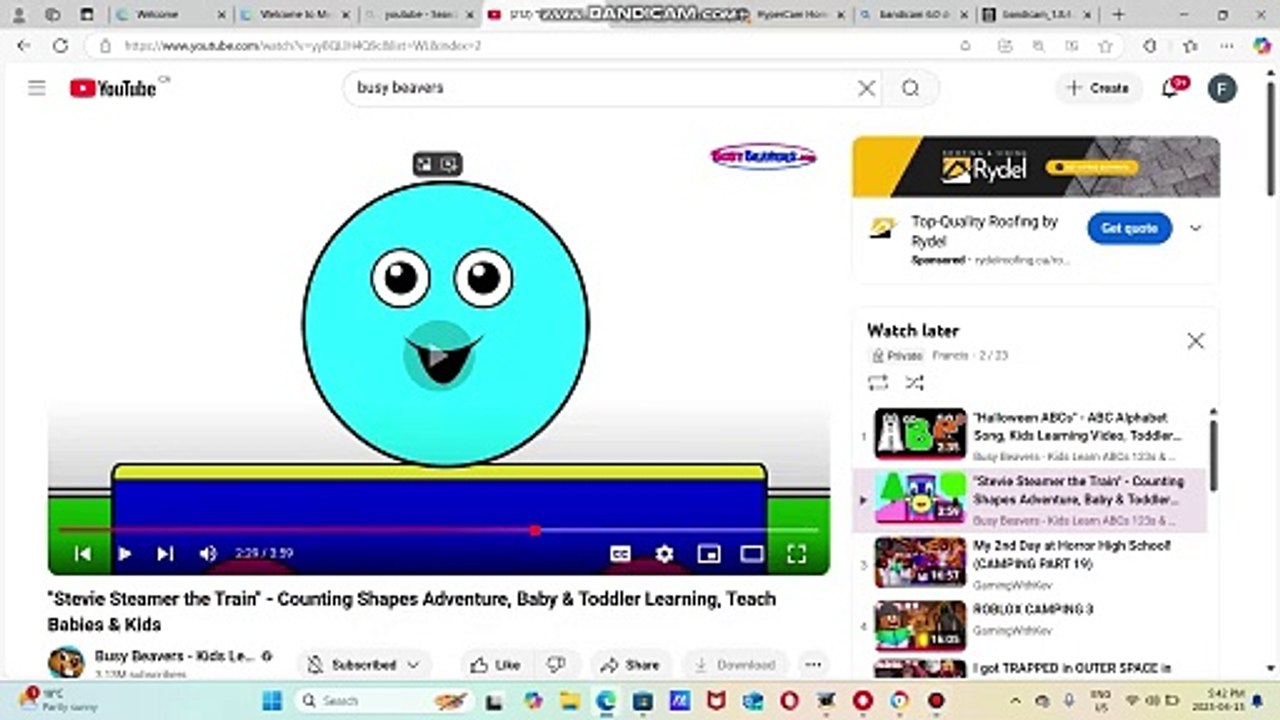Open the Rydel roofing ad banner
Image resolution: width=1280 pixels, height=720 pixels.
pyautogui.click(x=1036, y=167)
